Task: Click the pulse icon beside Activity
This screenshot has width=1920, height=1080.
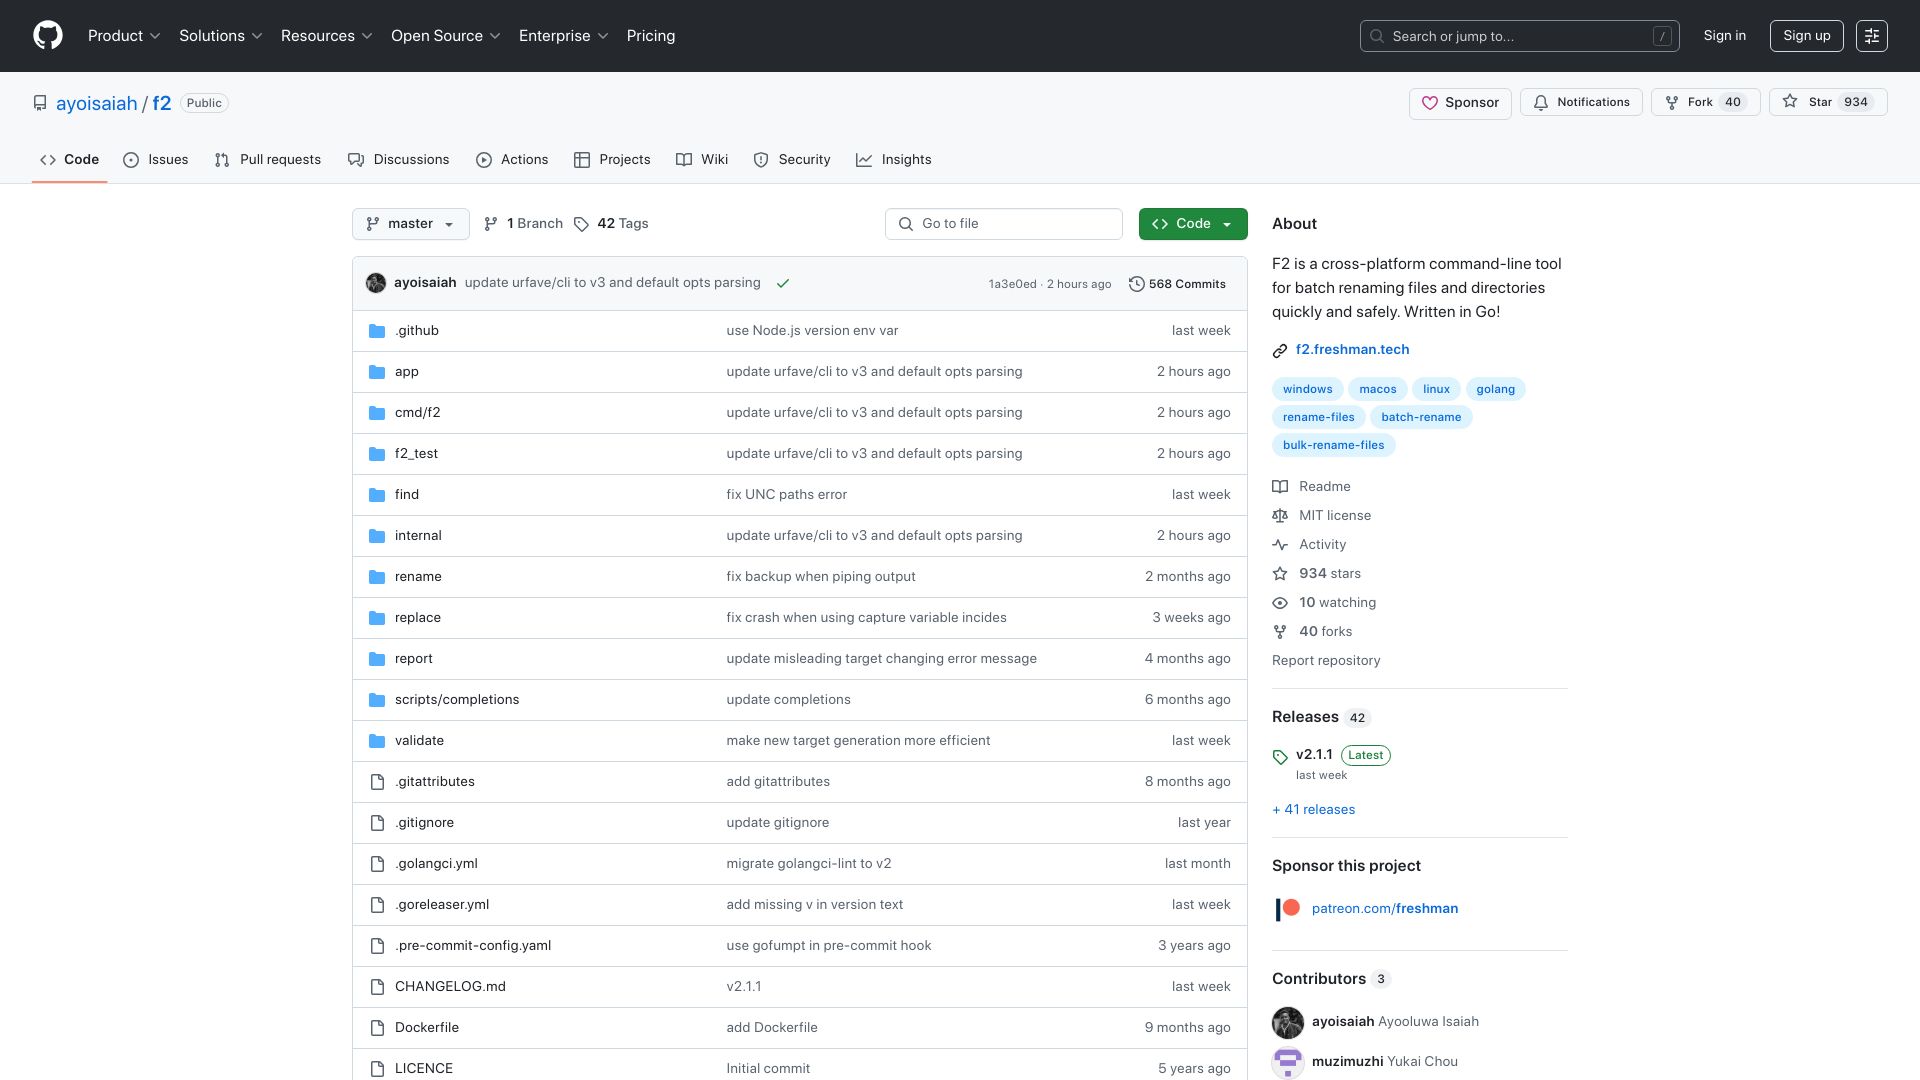Action: [1280, 545]
